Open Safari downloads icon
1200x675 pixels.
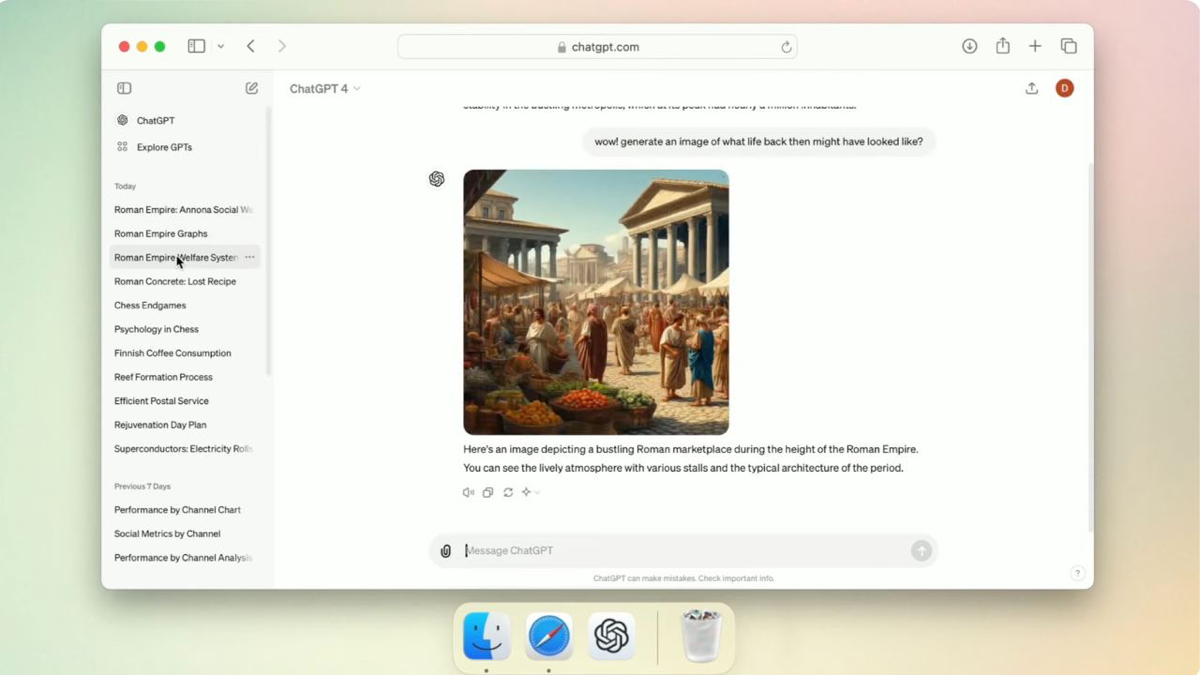click(969, 46)
